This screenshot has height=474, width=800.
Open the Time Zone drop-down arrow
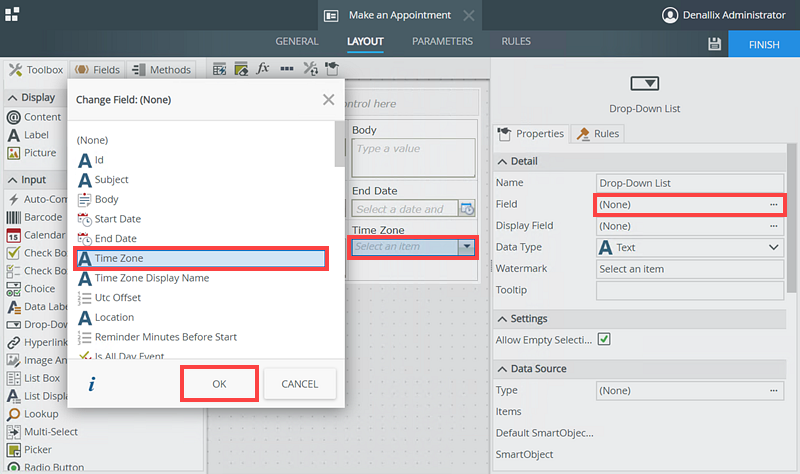[x=466, y=247]
